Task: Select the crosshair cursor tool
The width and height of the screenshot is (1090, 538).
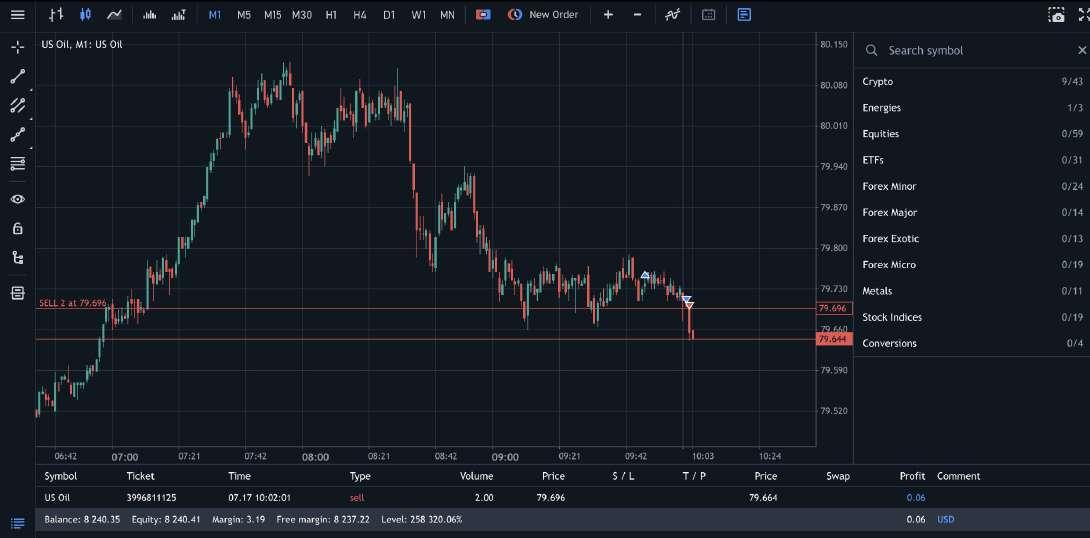Action: [18, 47]
